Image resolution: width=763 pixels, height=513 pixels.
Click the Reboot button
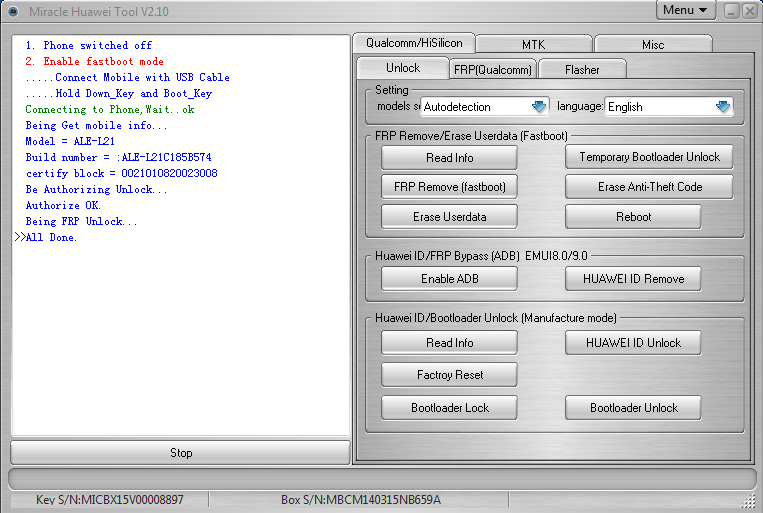pyautogui.click(x=633, y=217)
